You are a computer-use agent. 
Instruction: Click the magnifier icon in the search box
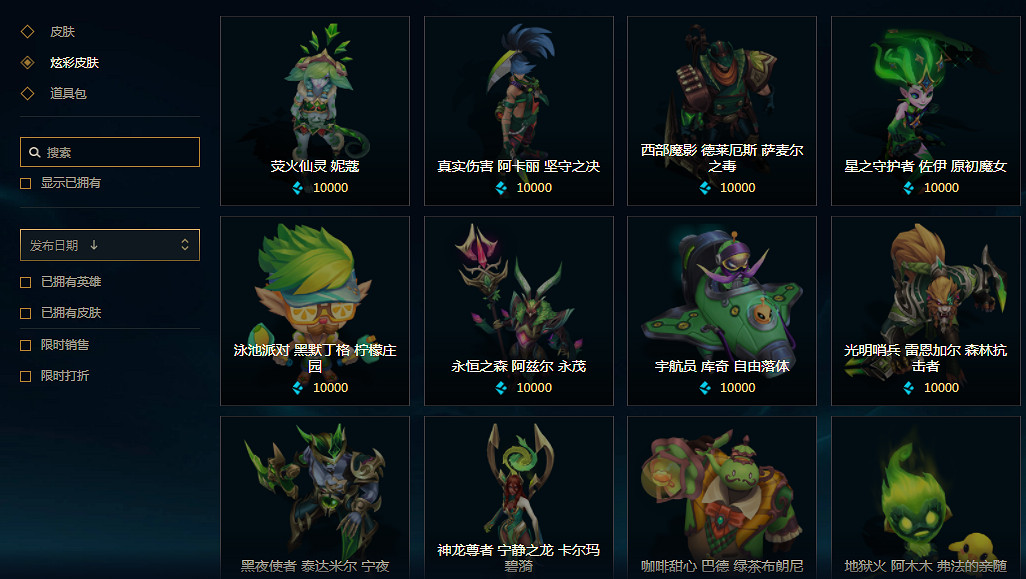tap(35, 152)
